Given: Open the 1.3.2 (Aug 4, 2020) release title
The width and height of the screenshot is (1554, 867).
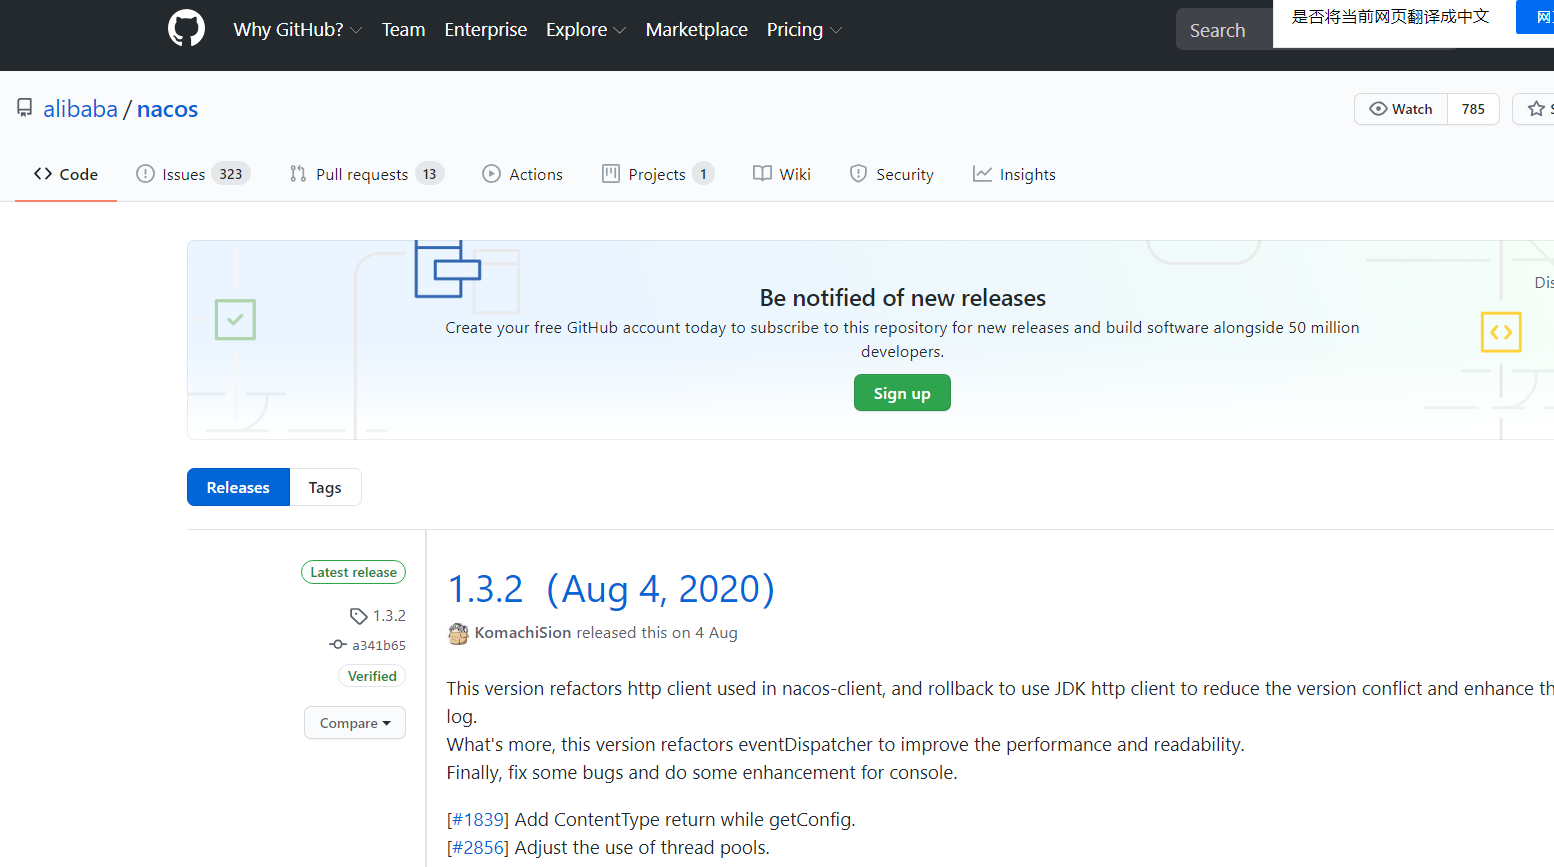Looking at the screenshot, I should [x=611, y=589].
